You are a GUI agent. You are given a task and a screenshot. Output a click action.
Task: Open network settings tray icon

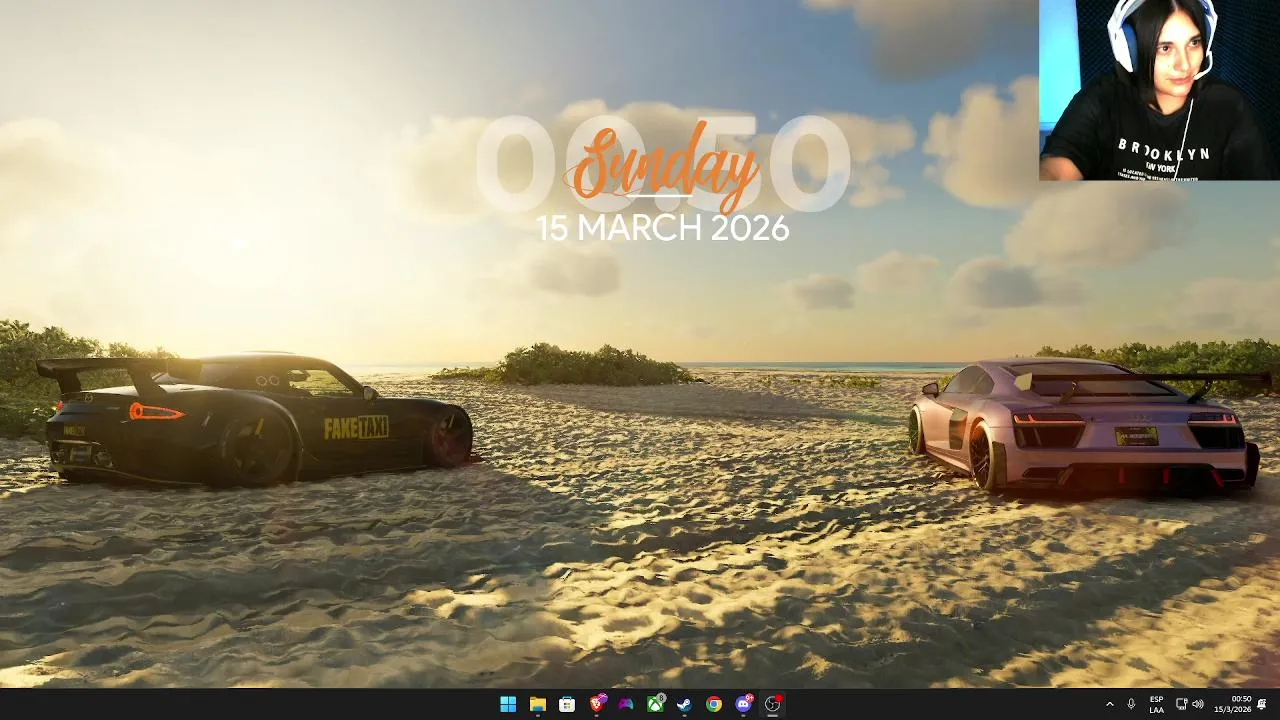tap(1181, 704)
